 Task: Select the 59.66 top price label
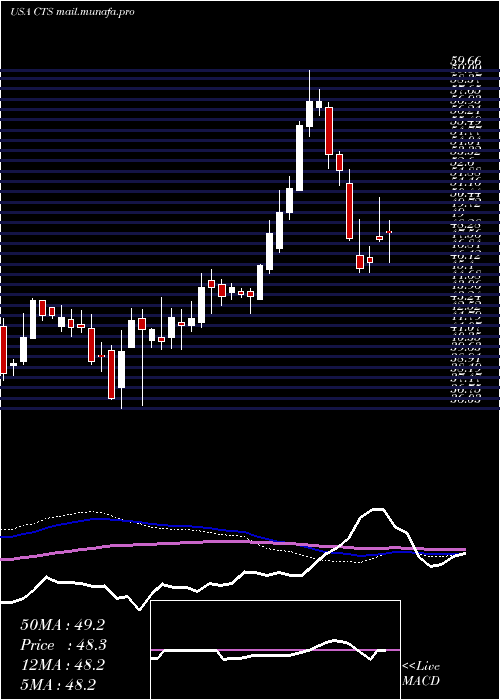point(465,62)
